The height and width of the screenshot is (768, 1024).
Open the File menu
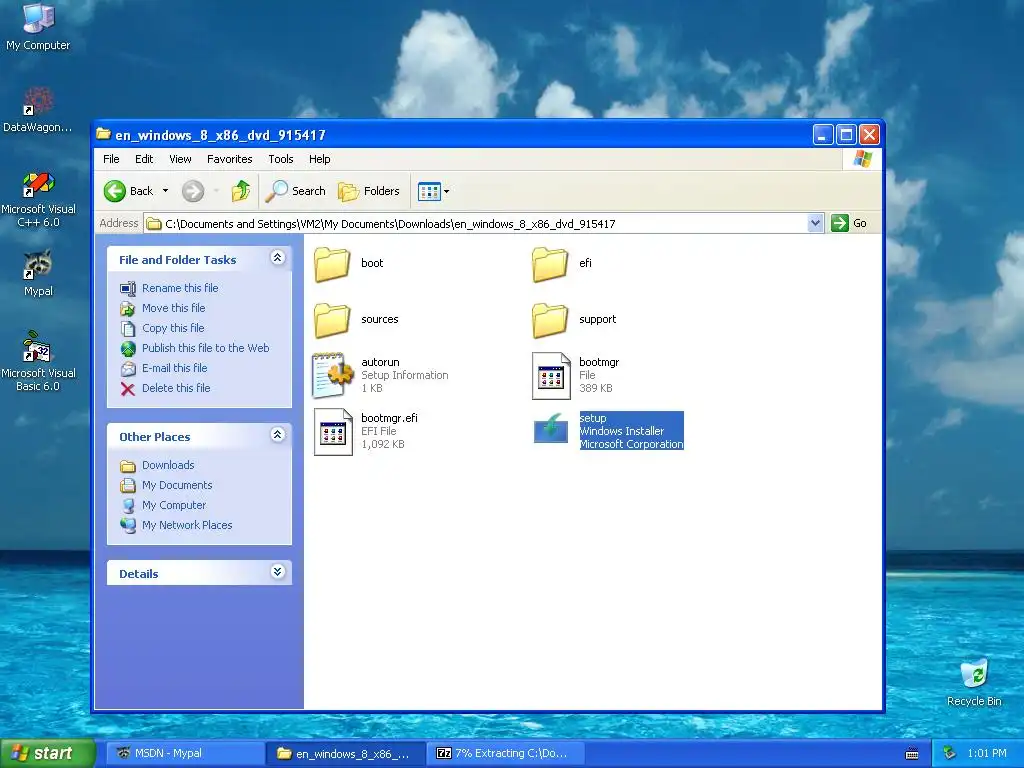tap(111, 159)
